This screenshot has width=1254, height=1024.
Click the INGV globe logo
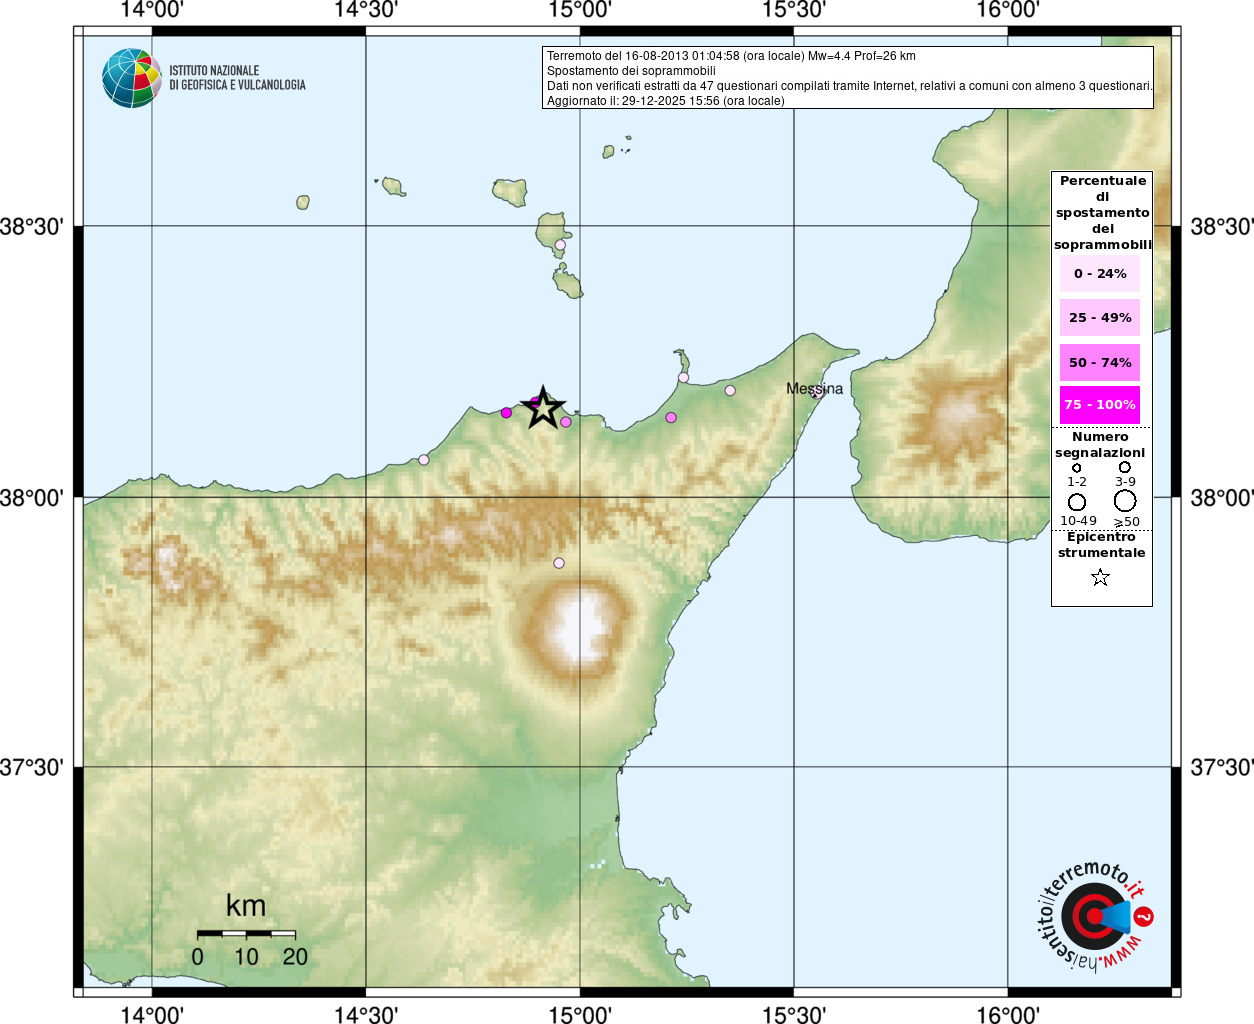coord(132,78)
